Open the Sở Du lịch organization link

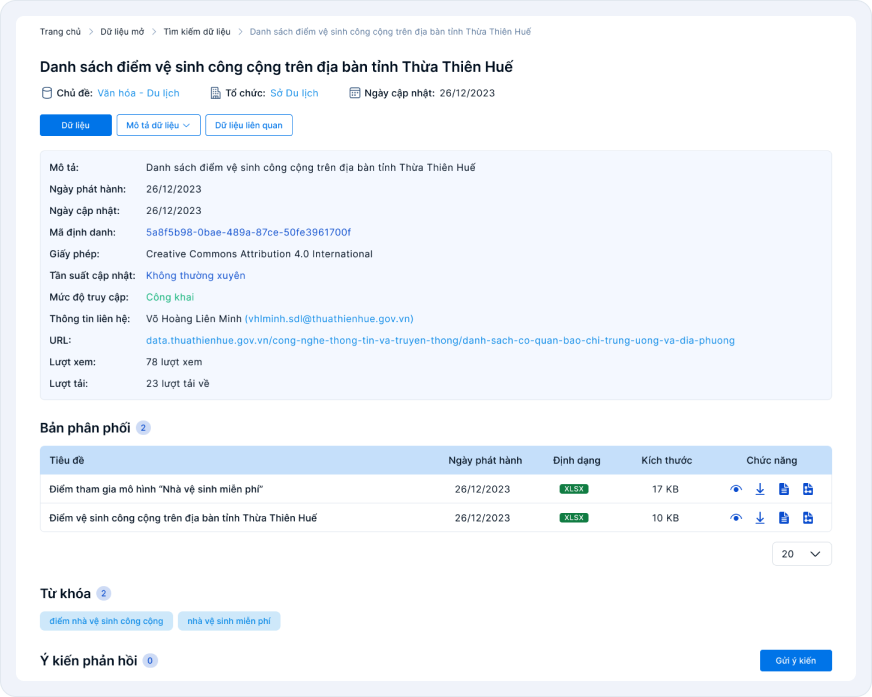(294, 93)
